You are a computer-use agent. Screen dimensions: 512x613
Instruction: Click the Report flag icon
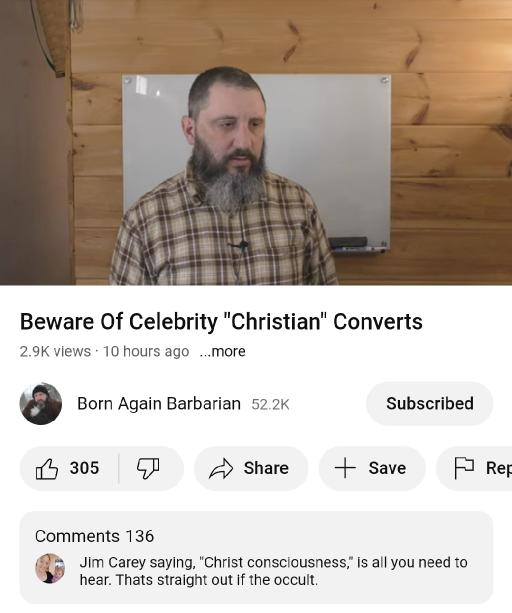coord(464,468)
